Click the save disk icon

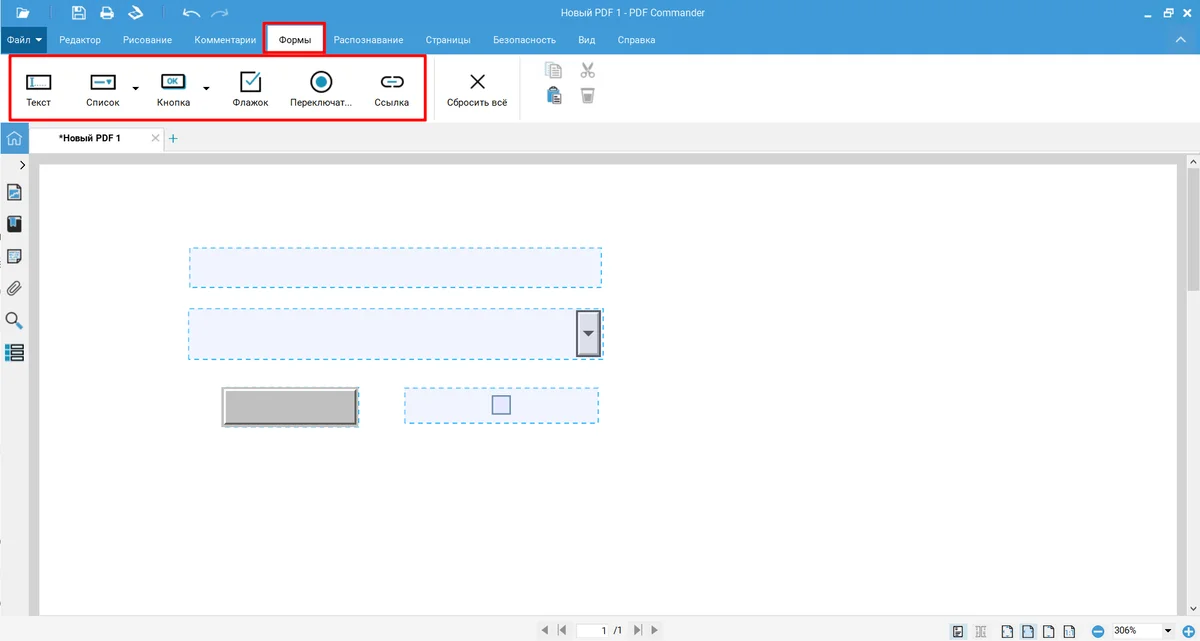79,13
